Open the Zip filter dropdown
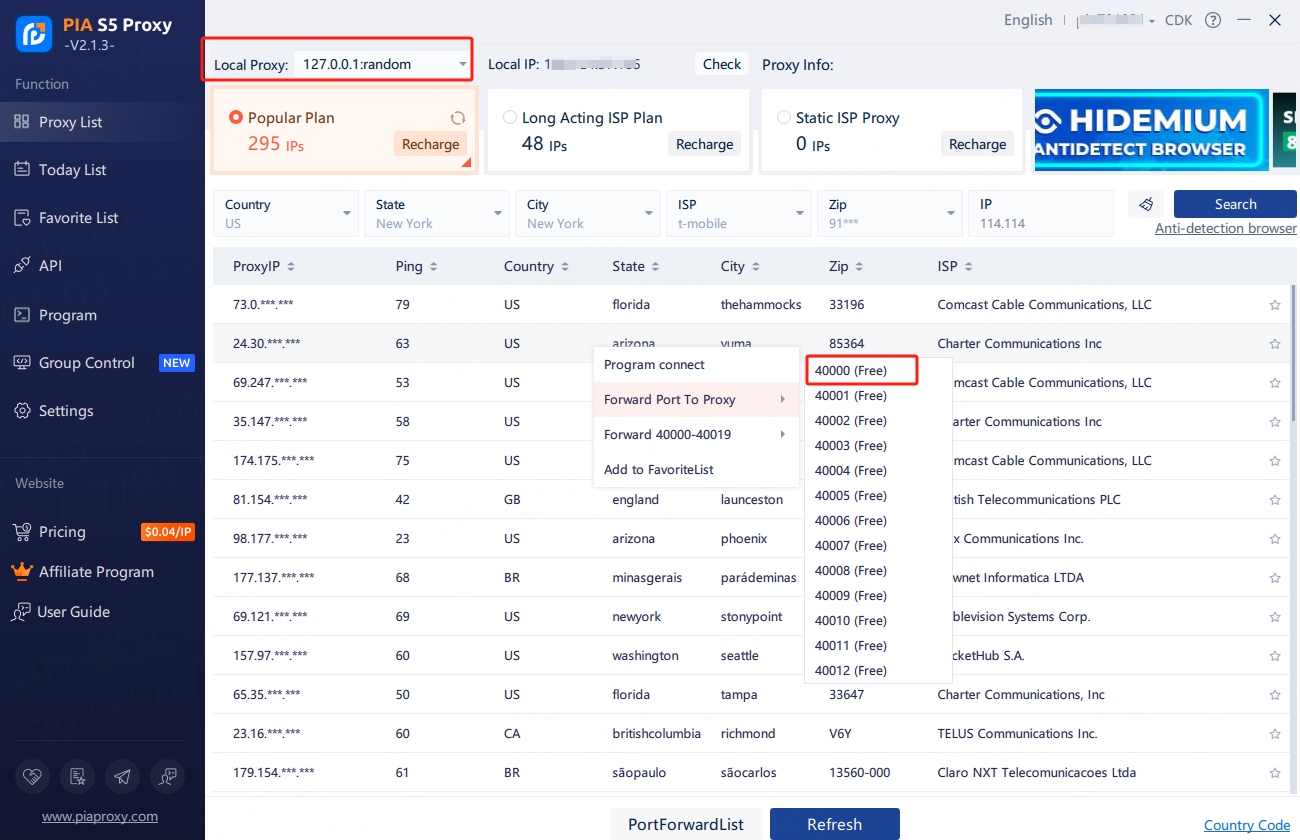The width and height of the screenshot is (1300, 840). (x=890, y=213)
